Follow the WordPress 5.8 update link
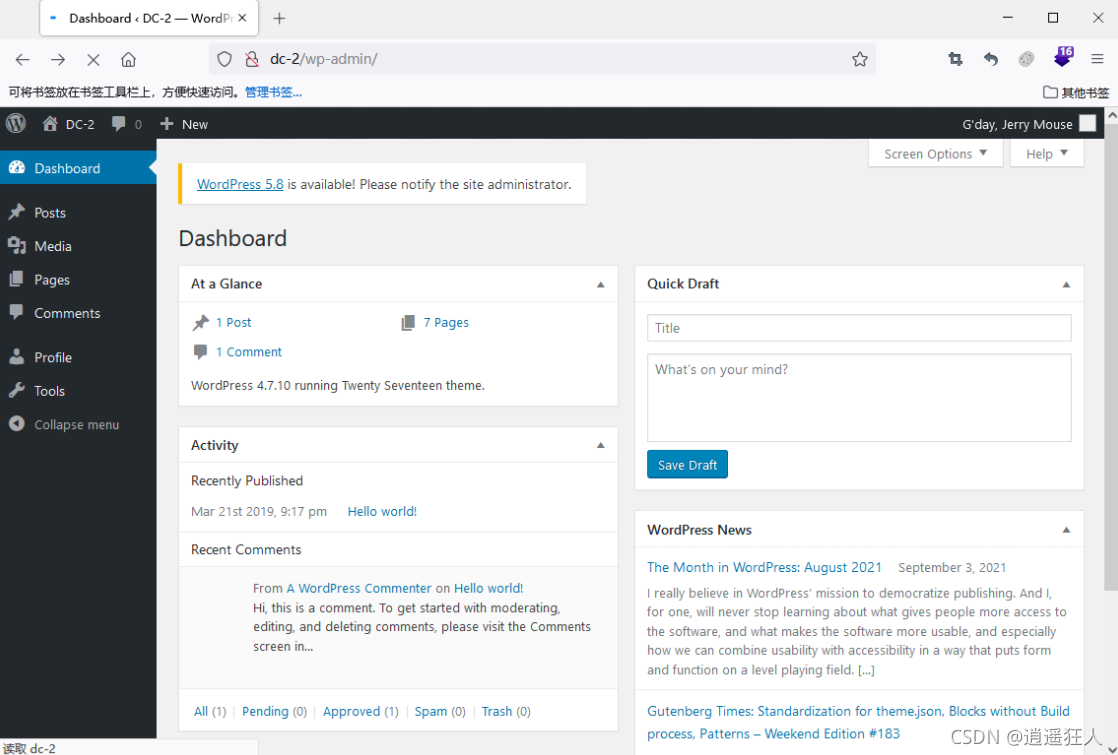The width and height of the screenshot is (1118, 755). pos(240,184)
